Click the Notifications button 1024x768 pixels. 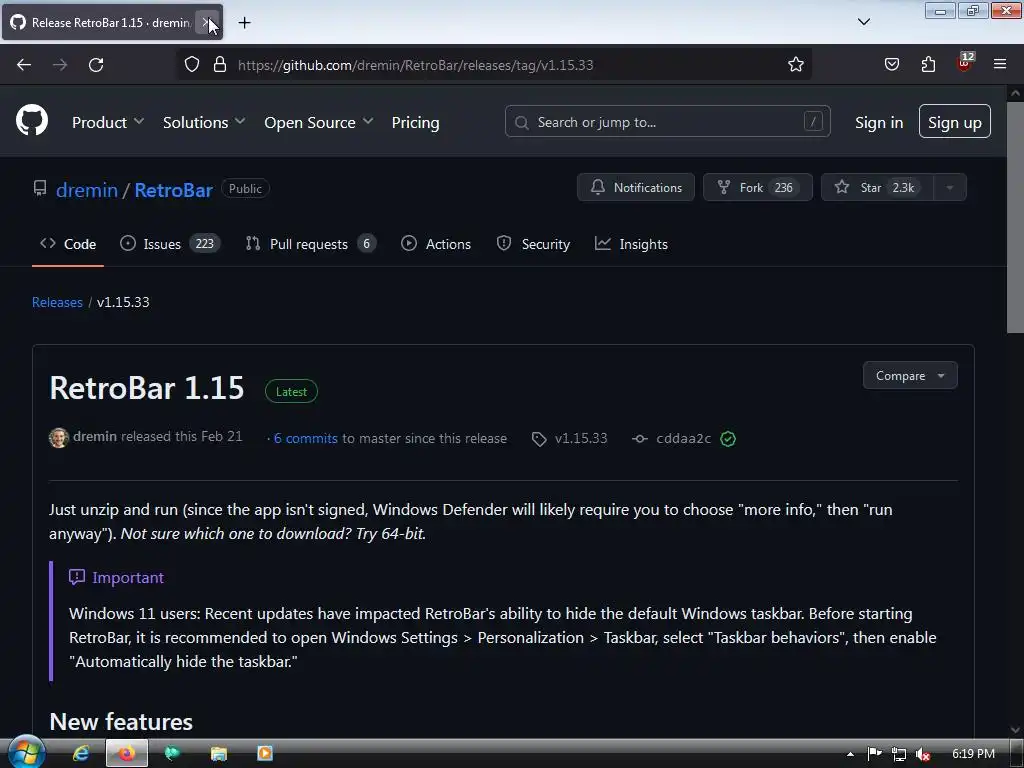636,187
